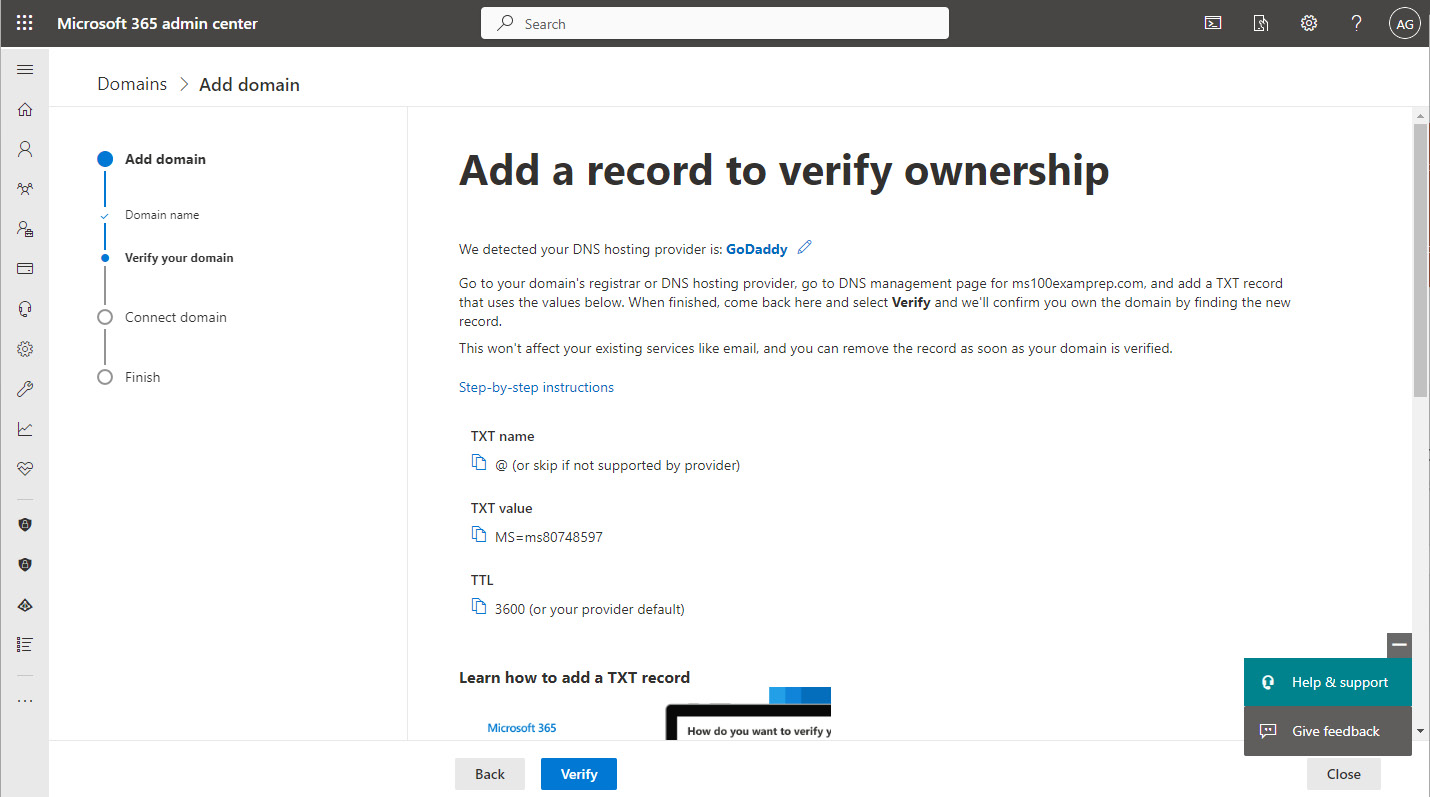The width and height of the screenshot is (1430, 797).
Task: Click the TXT name label
Action: pyautogui.click(x=503, y=436)
